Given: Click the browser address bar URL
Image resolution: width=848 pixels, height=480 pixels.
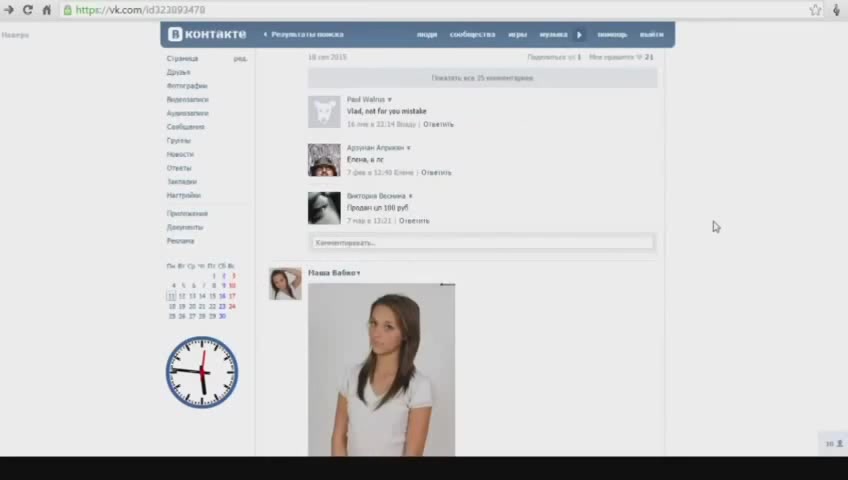Looking at the screenshot, I should point(140,10).
